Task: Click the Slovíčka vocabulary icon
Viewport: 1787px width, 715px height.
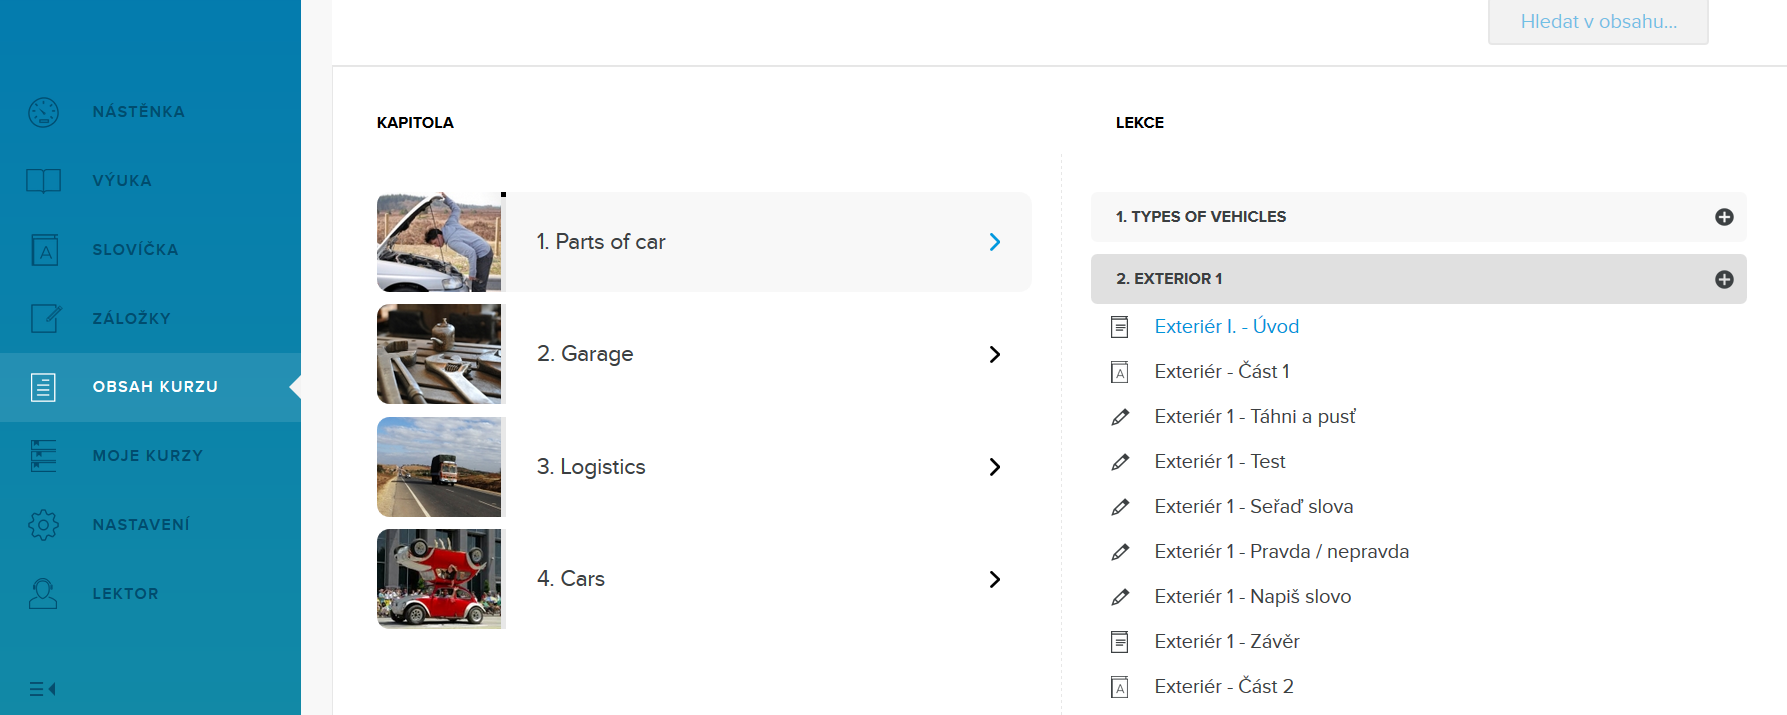Action: [44, 250]
